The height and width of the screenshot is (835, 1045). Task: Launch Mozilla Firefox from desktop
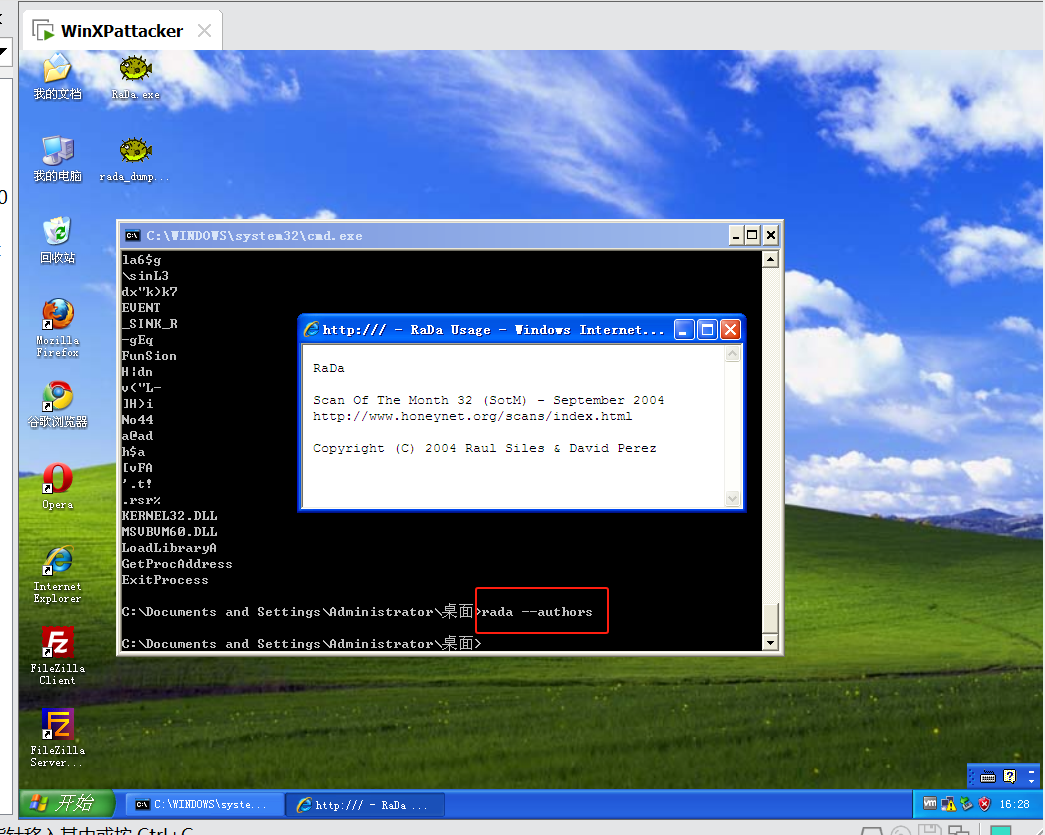click(x=57, y=327)
